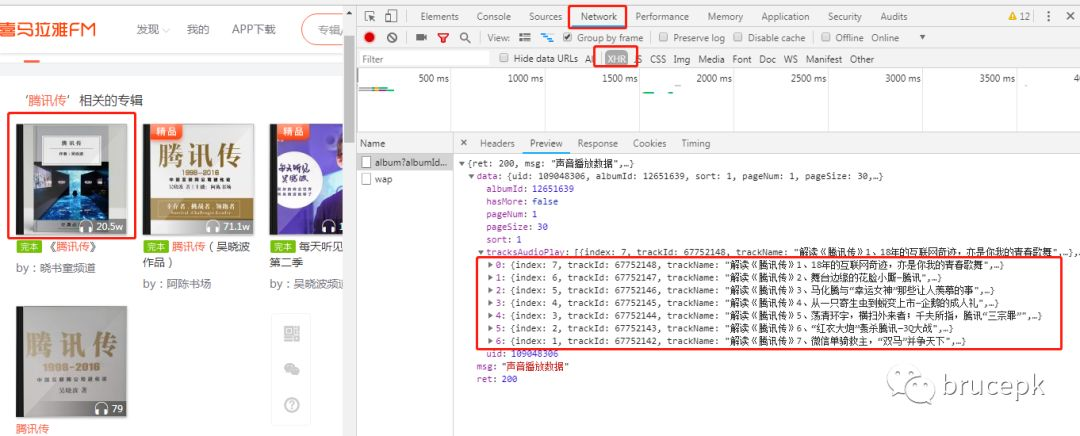Collapse the root ret 200 object
The image size is (1080, 436).
click(462, 163)
